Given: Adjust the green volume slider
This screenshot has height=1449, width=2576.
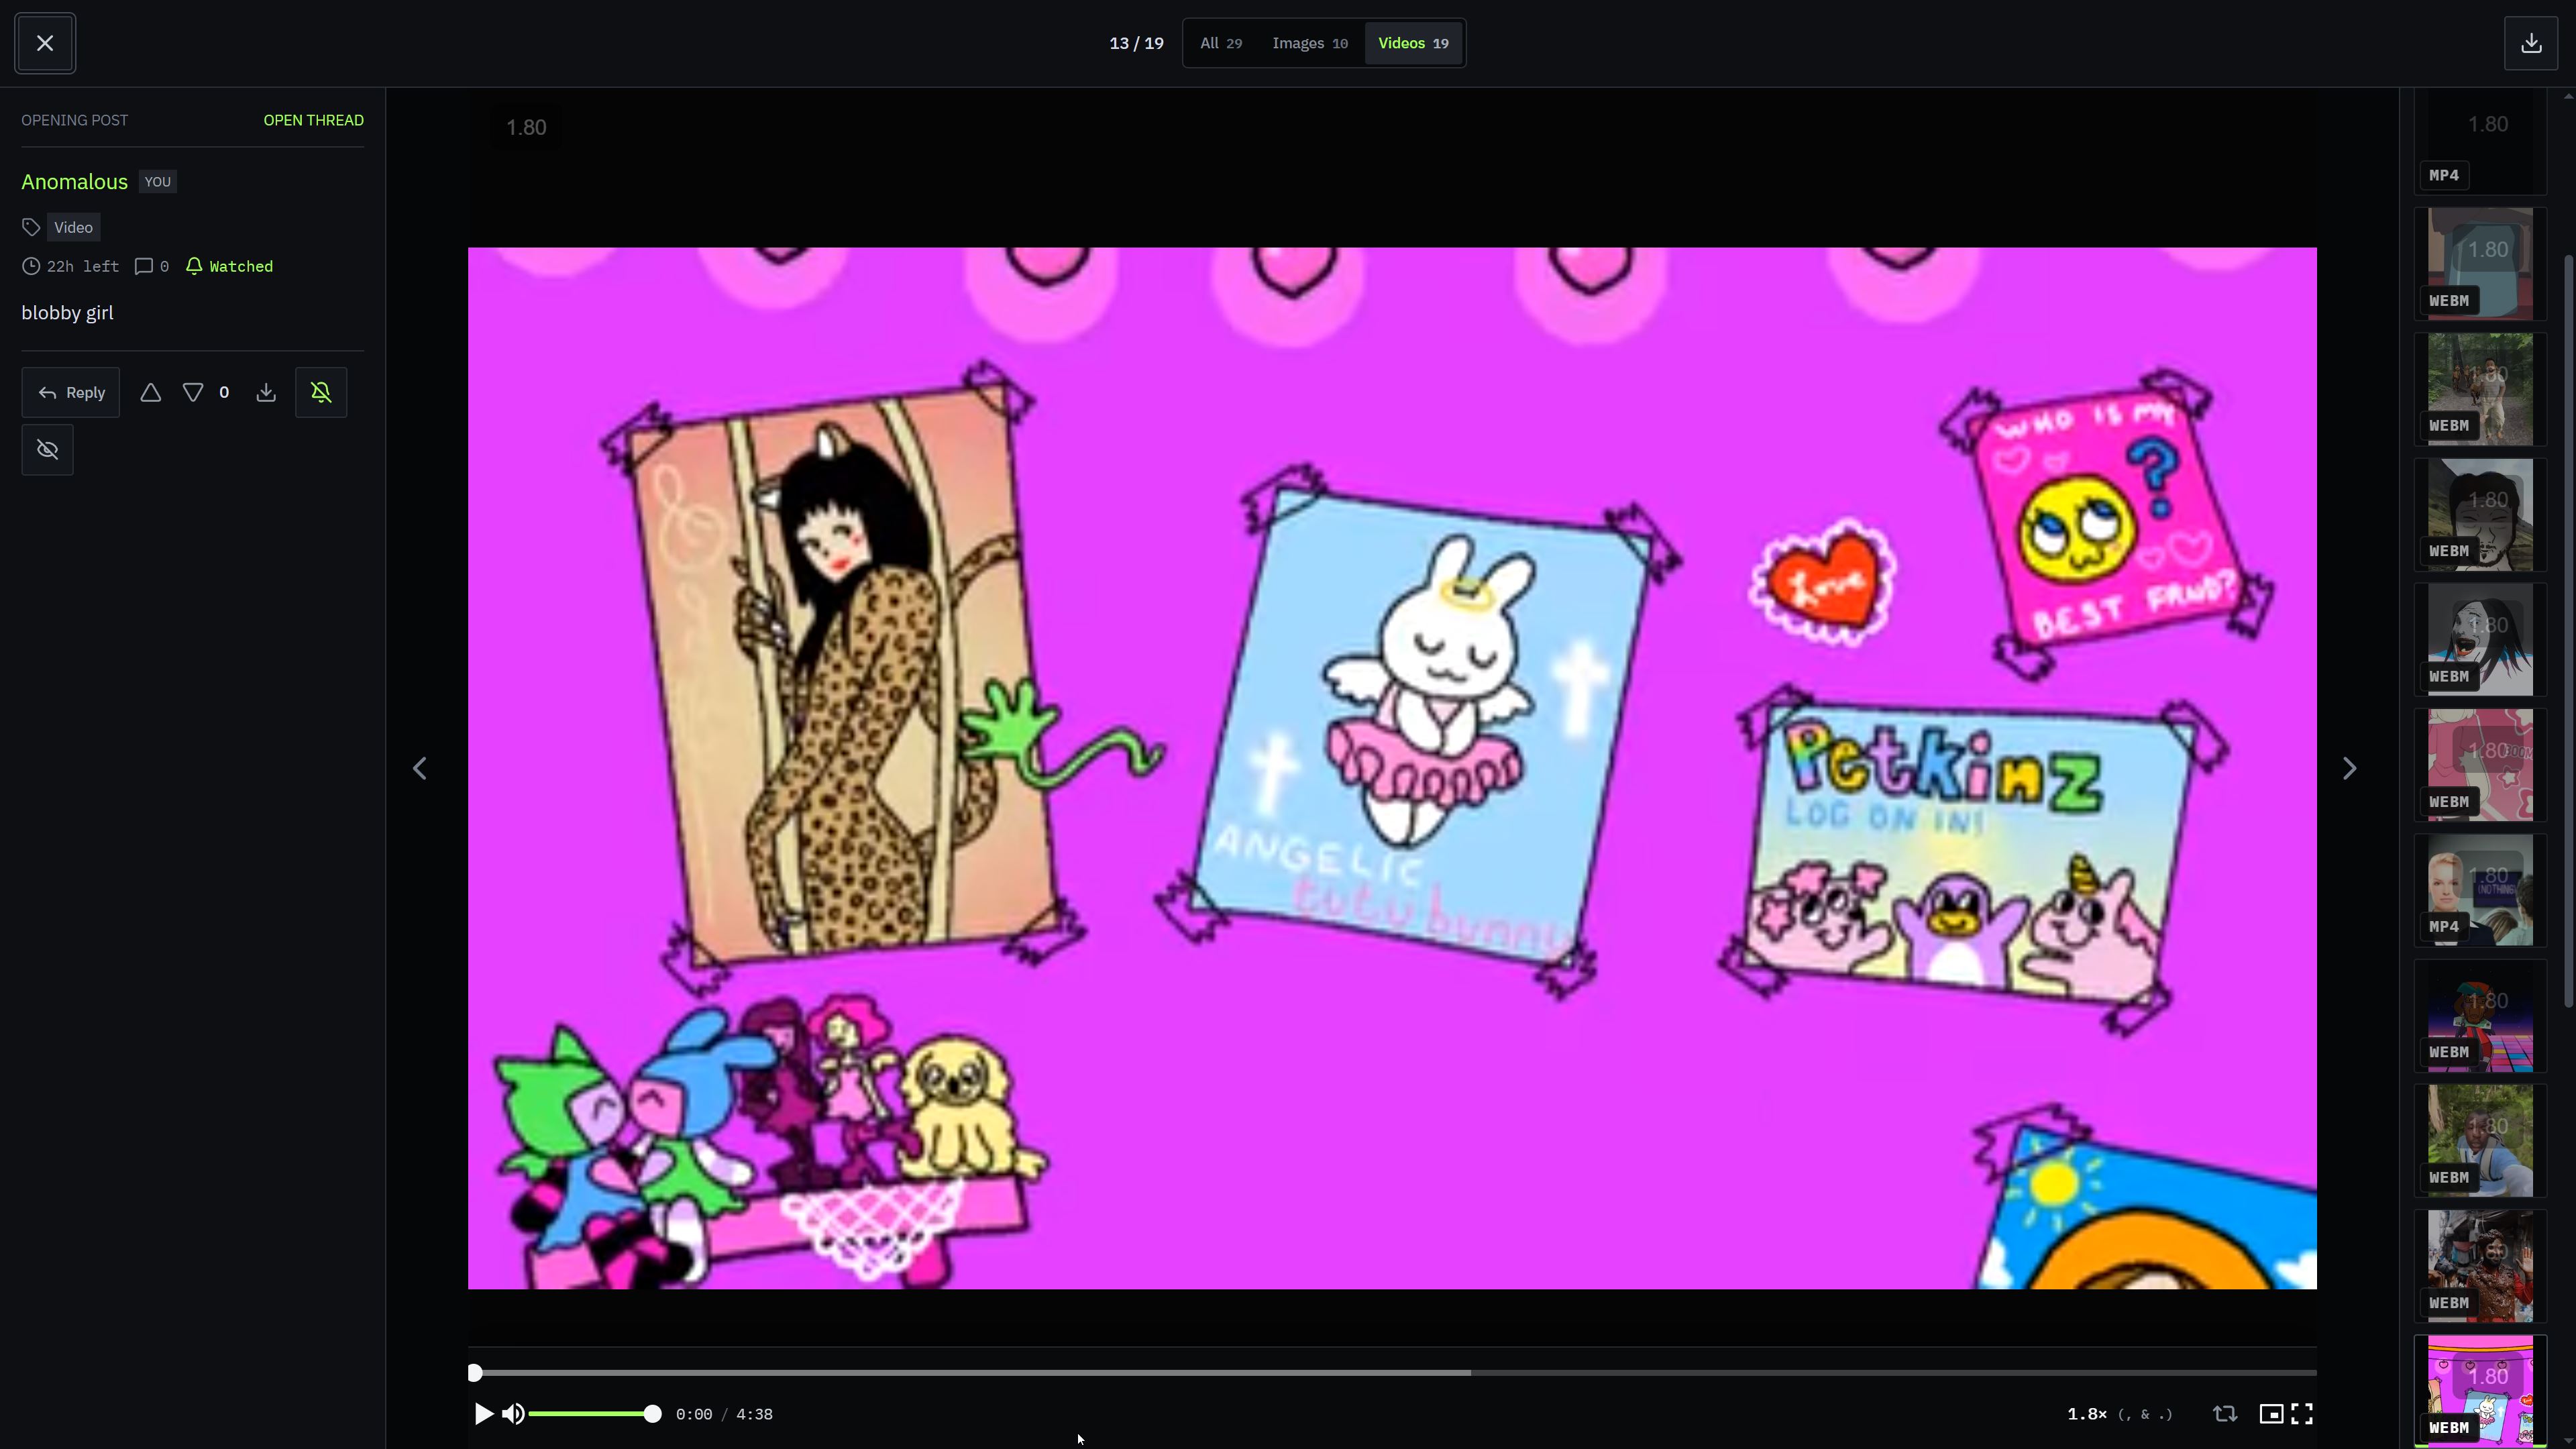Looking at the screenshot, I should click(594, 1414).
